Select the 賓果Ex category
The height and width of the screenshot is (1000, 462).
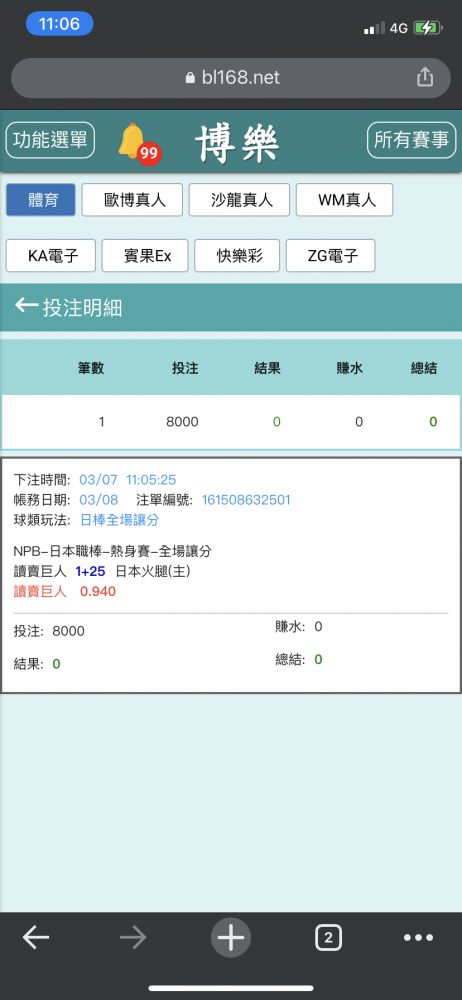[x=145, y=256]
